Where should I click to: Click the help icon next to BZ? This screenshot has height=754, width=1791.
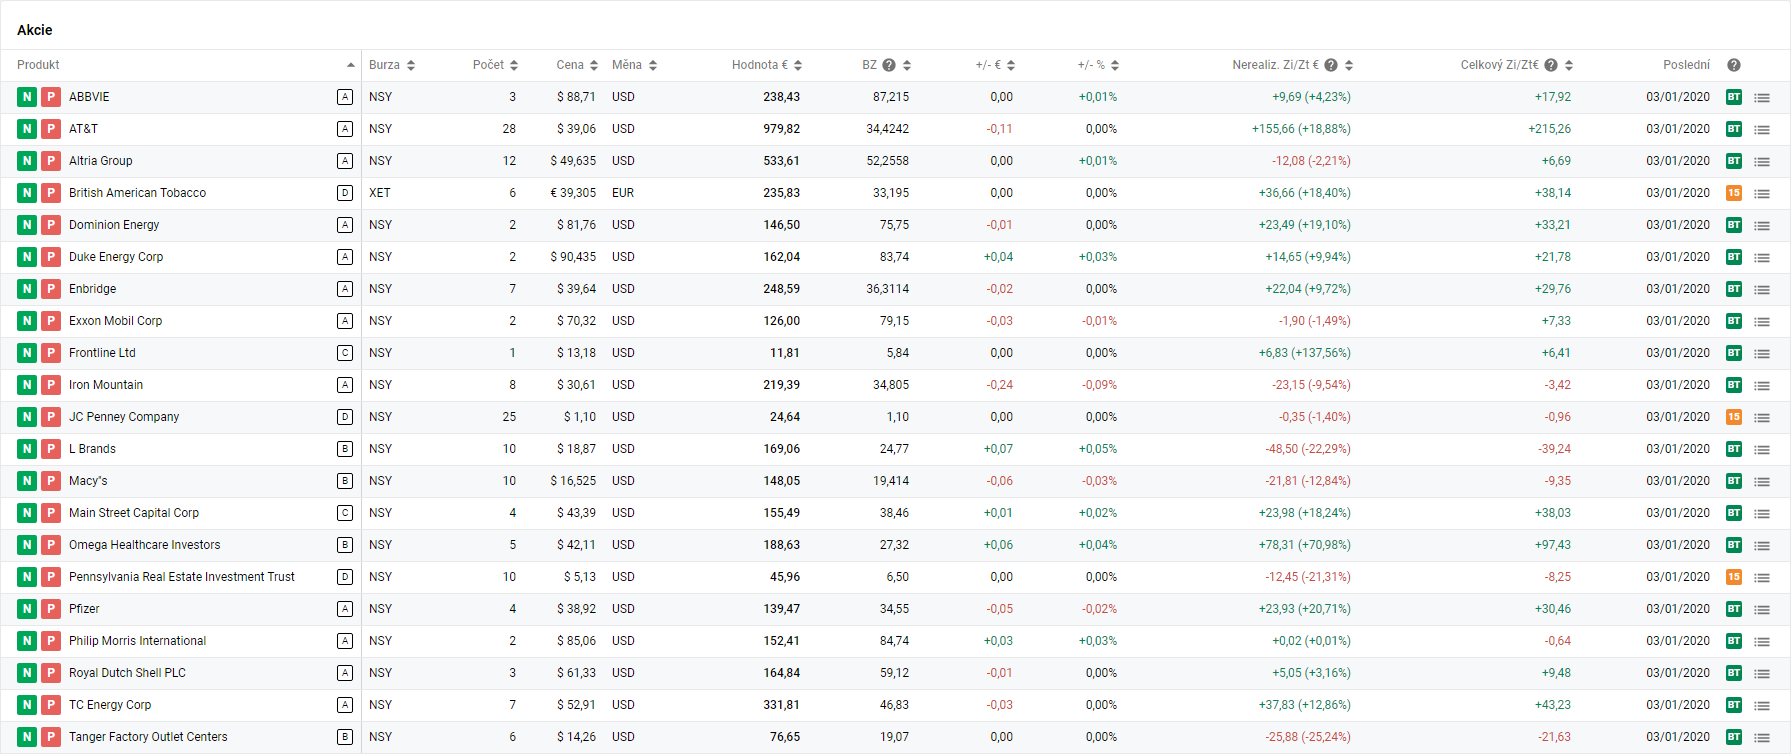click(889, 65)
